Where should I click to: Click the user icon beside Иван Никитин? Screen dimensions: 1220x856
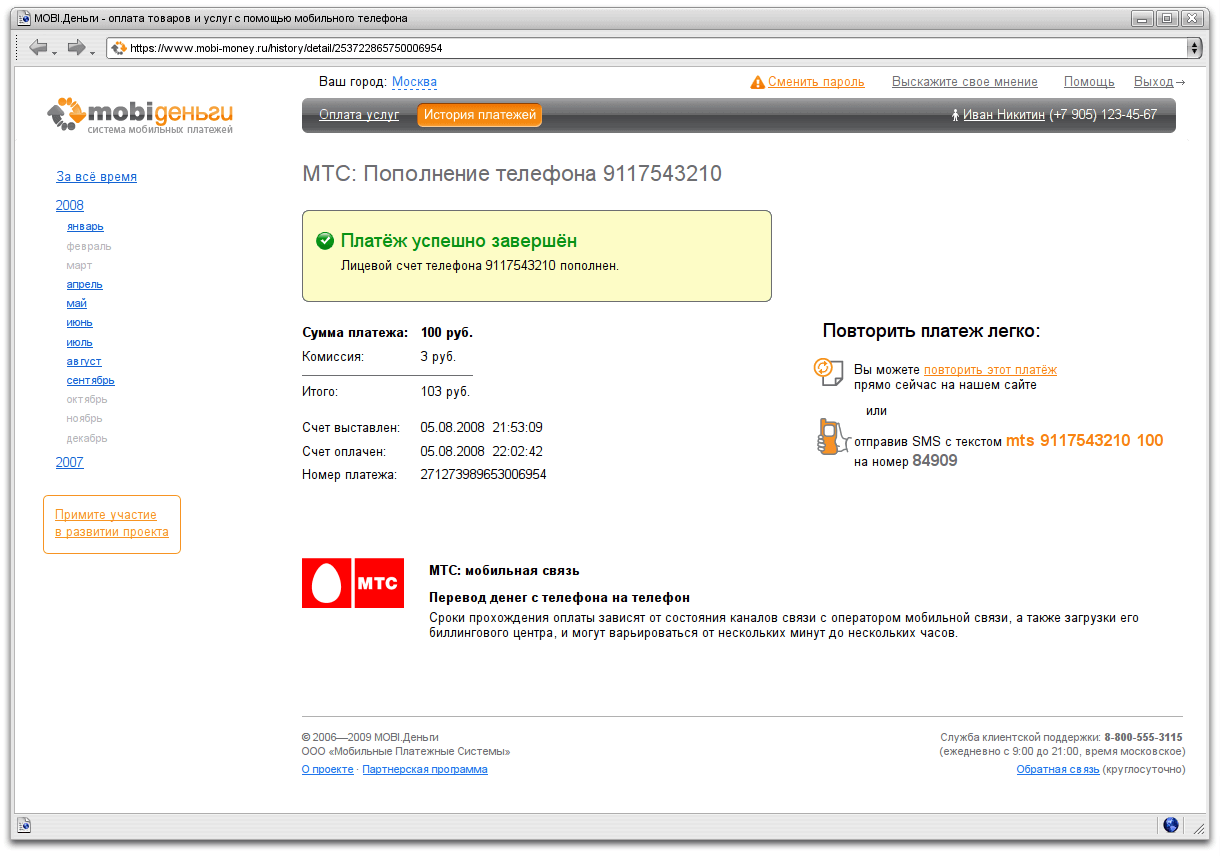[x=956, y=115]
